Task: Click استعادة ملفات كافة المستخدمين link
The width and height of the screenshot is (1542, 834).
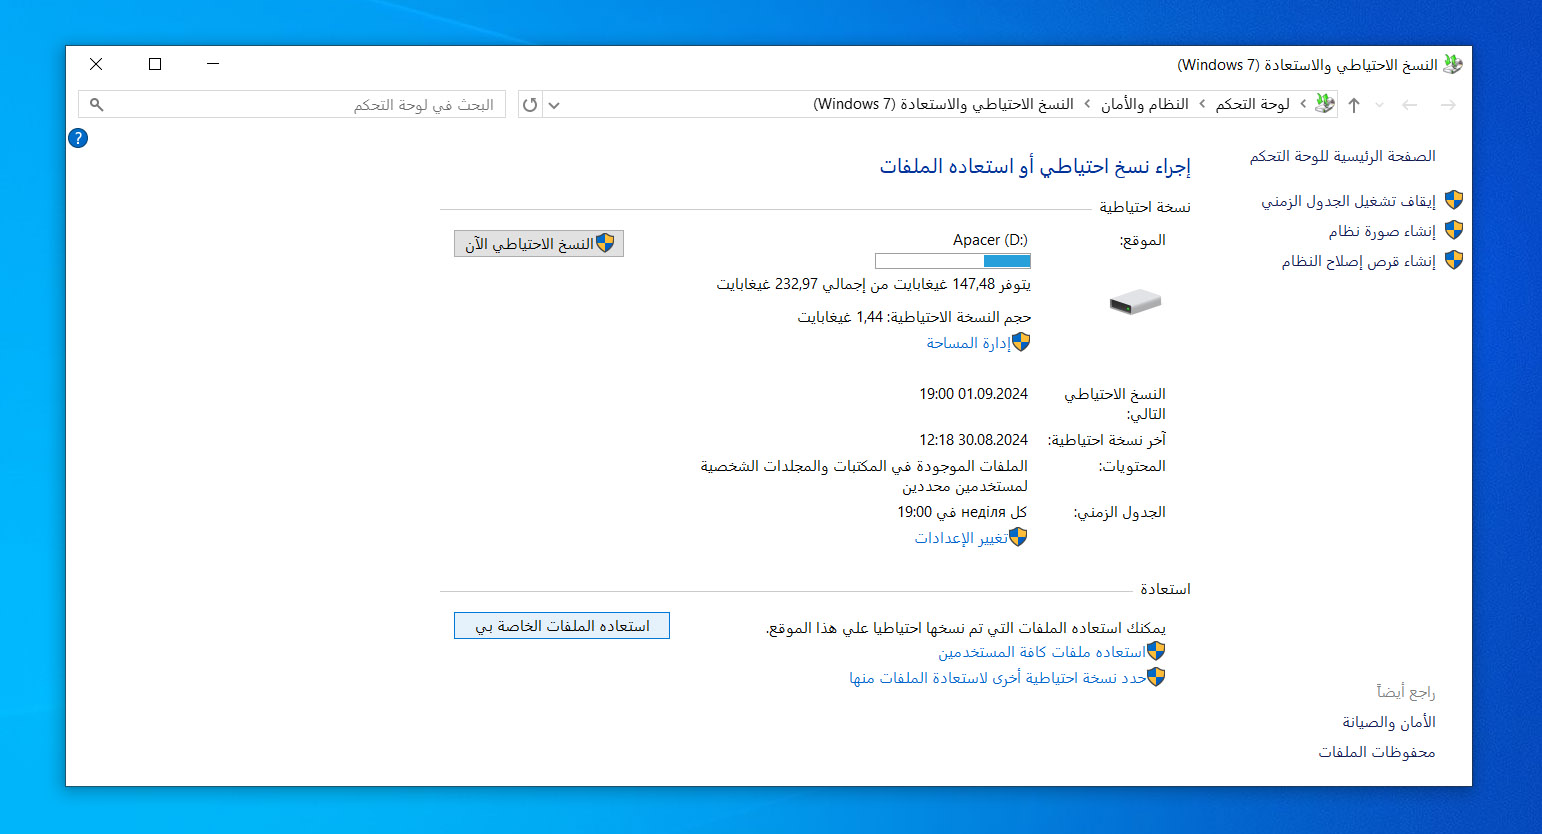Action: coord(1042,652)
